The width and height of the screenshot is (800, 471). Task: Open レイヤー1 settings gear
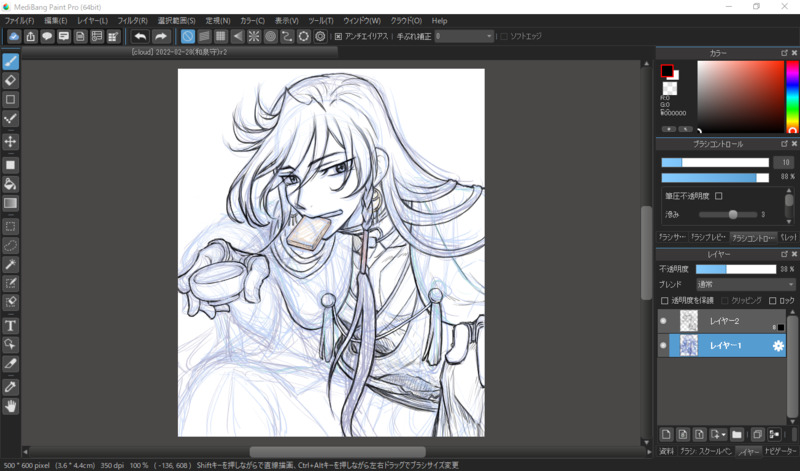click(778, 345)
